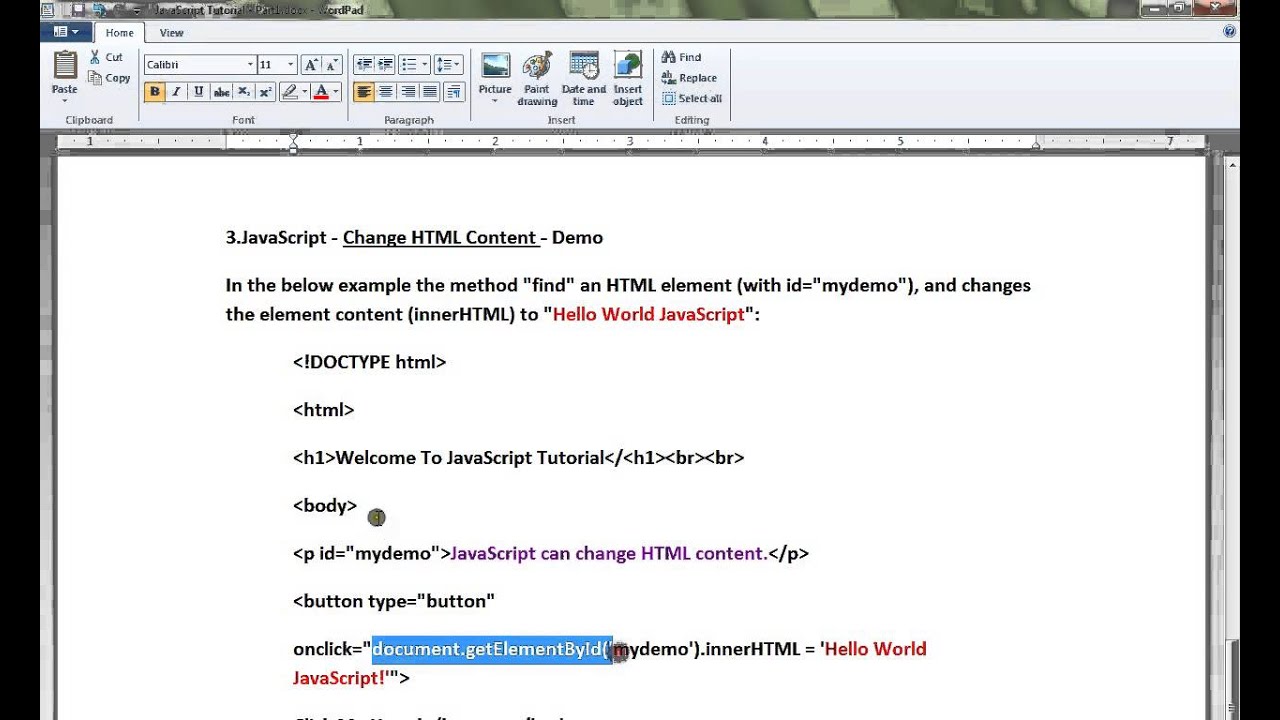Open the Calibri font family dropdown
1280x720 pixels.
pos(250,64)
